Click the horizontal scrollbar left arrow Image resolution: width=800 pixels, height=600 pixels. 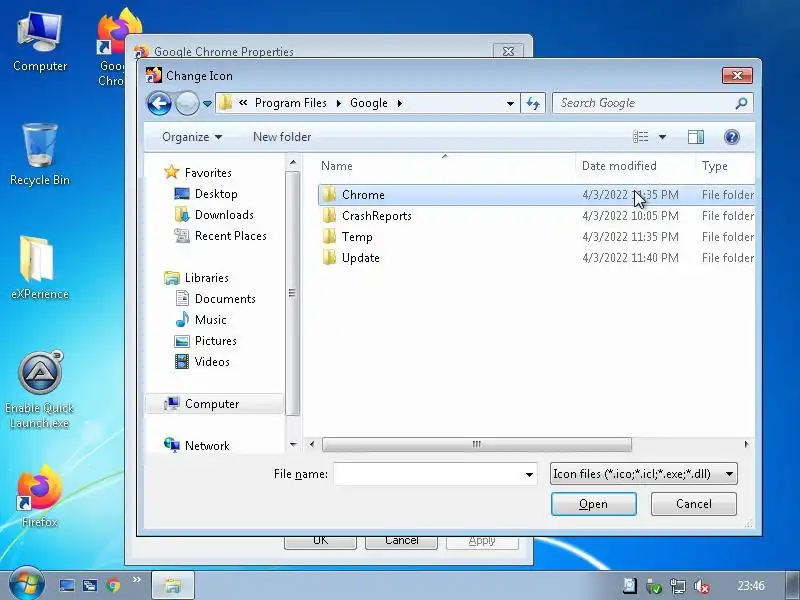(x=312, y=444)
